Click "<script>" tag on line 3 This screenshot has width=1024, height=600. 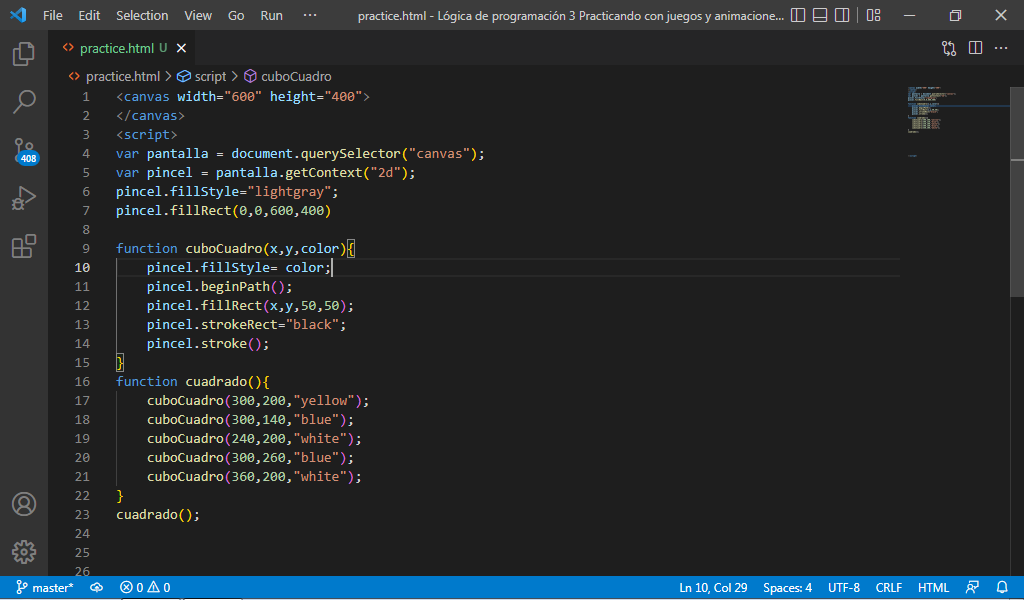click(146, 134)
